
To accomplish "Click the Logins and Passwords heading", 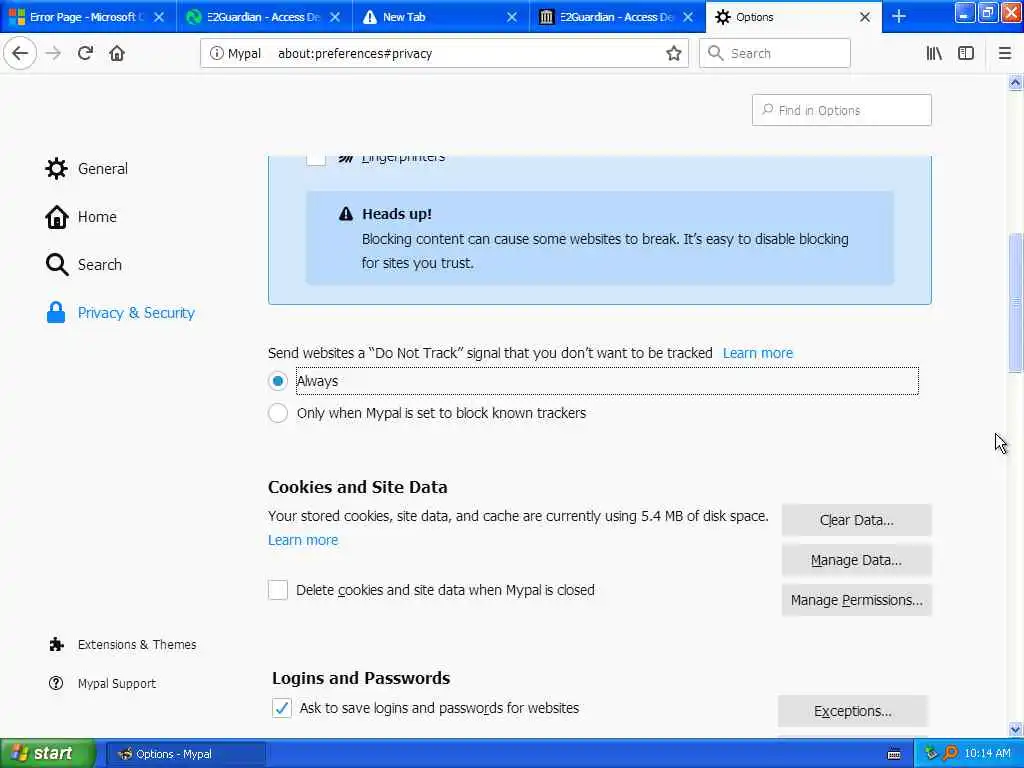I will [x=360, y=678].
